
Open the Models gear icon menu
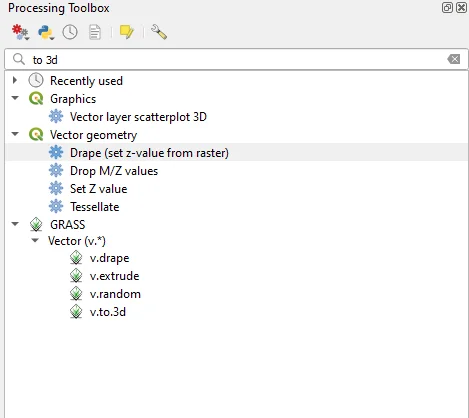pyautogui.click(x=20, y=32)
